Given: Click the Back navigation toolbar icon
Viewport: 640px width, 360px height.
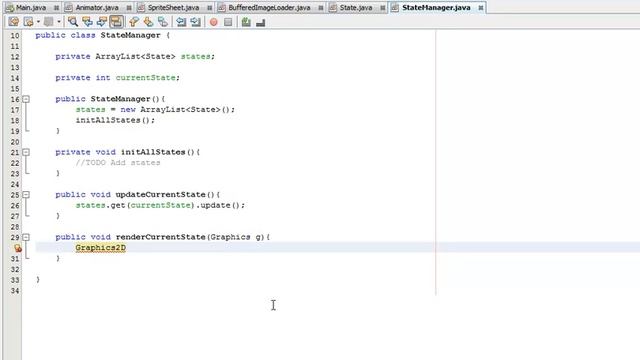Looking at the screenshot, I should pos(29,22).
